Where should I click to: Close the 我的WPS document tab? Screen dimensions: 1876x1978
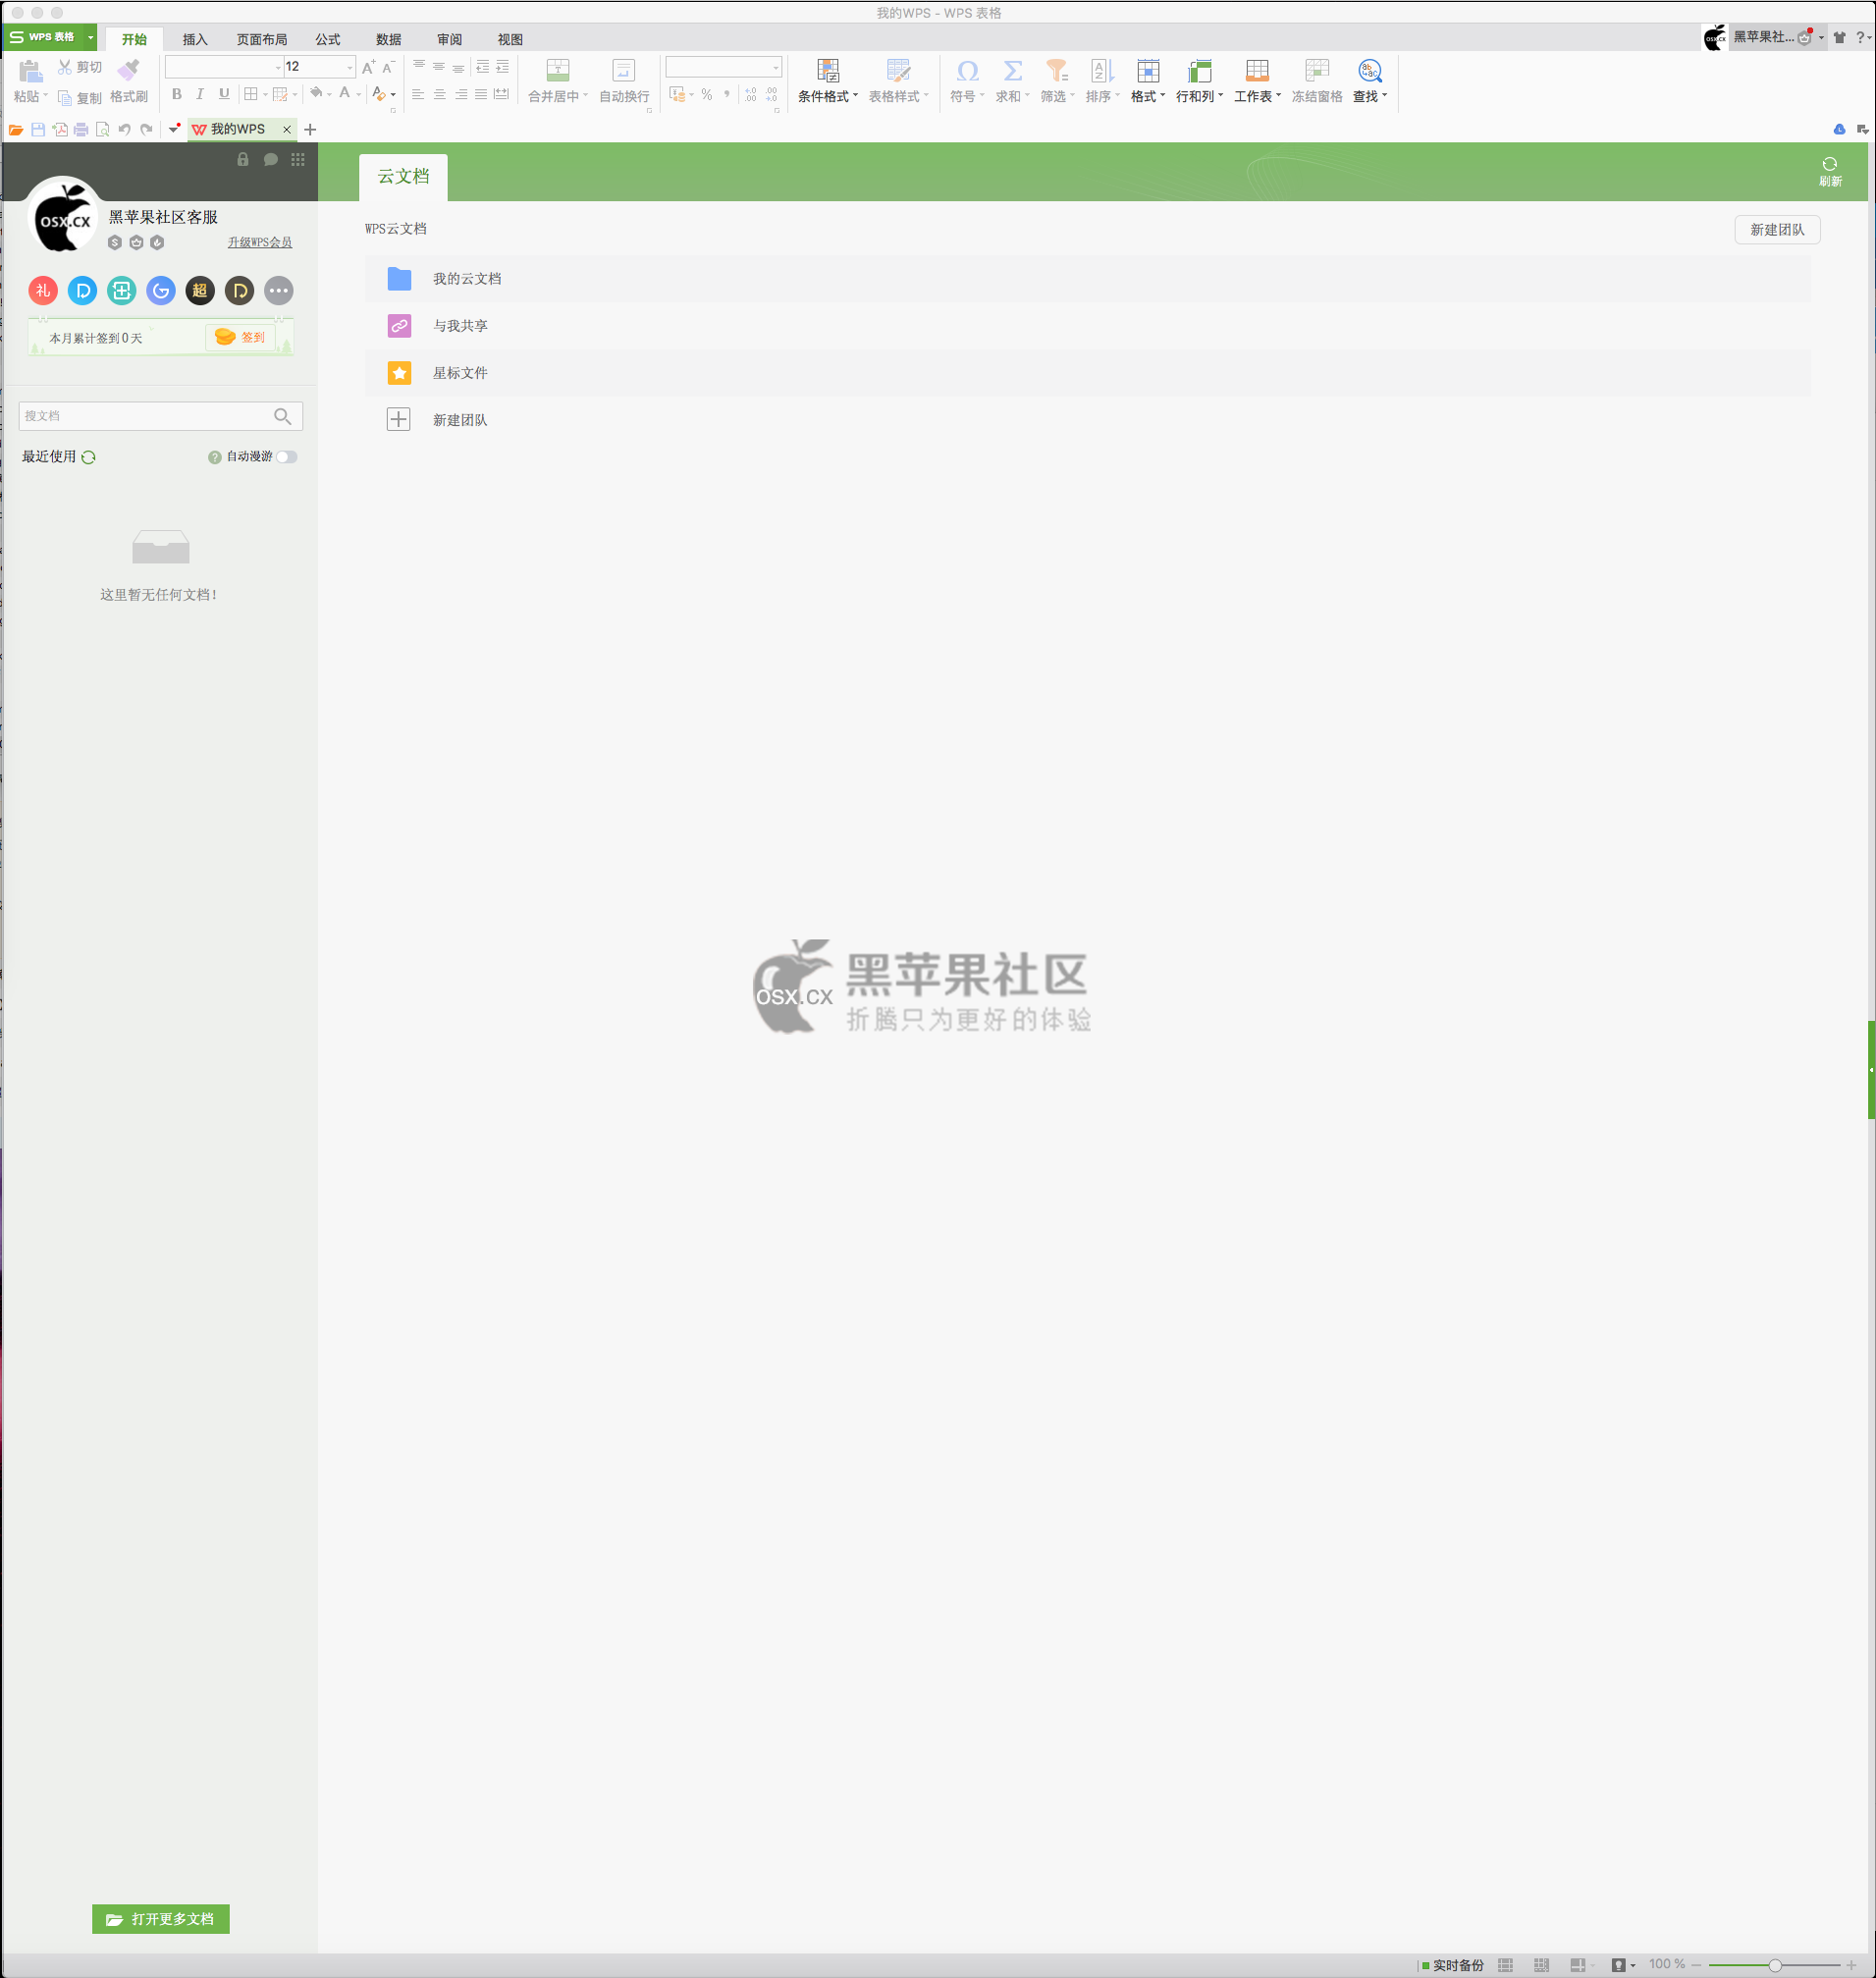point(287,129)
